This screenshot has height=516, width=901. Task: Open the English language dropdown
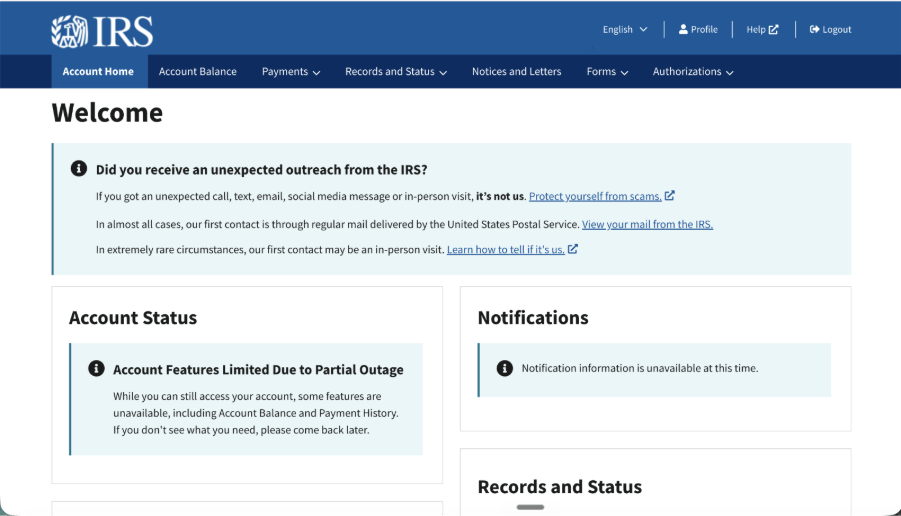pos(625,29)
